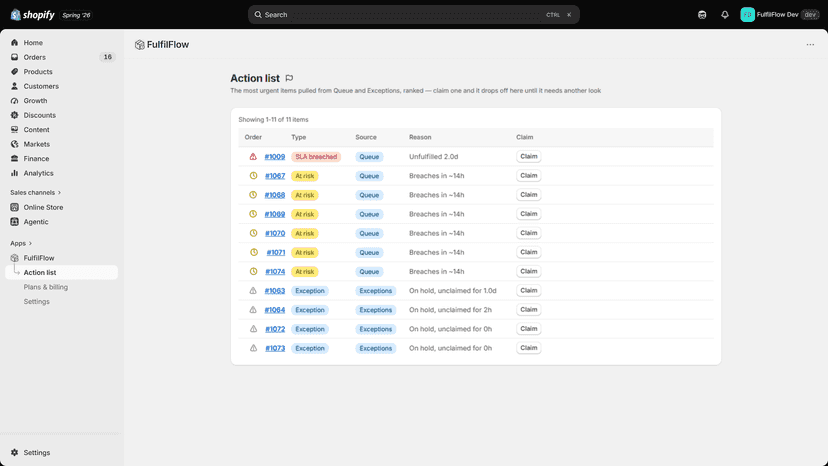Open the FulfilFlow Dev account menu

[x=779, y=15]
